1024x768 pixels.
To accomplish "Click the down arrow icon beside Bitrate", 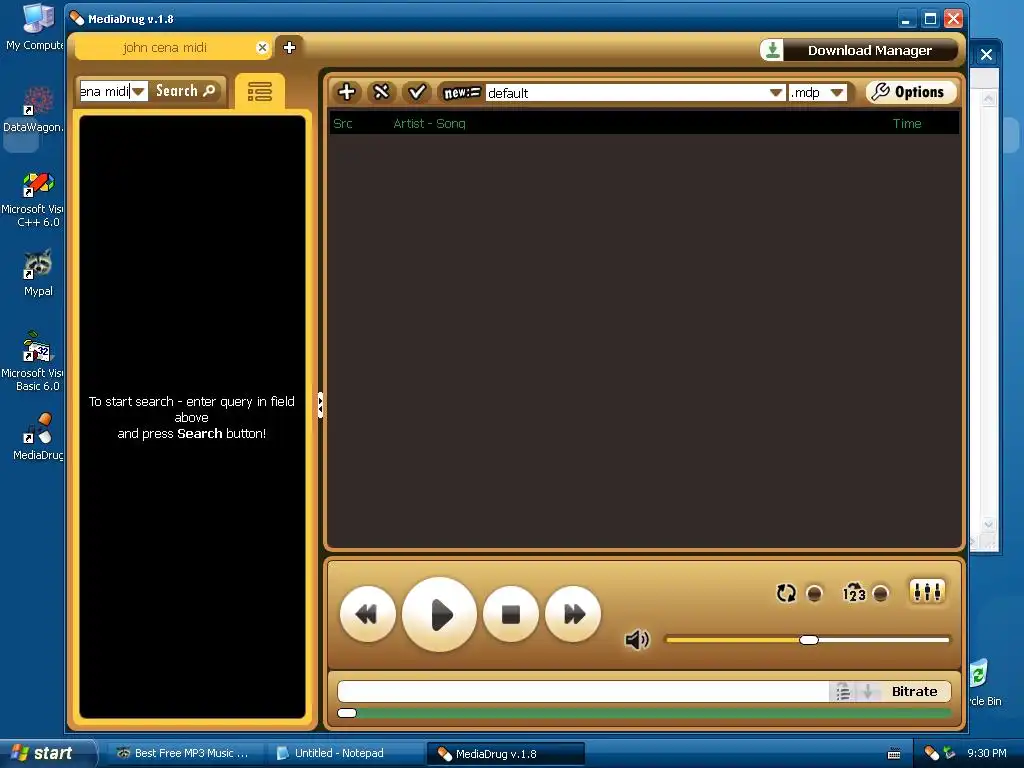I will pos(868,691).
